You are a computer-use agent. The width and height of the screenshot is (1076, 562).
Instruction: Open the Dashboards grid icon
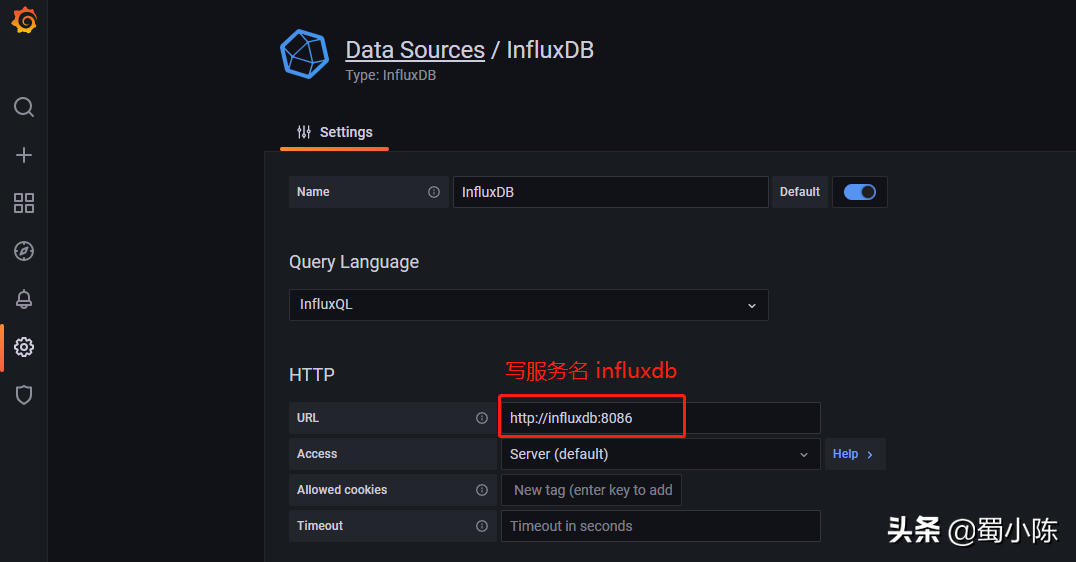24,203
